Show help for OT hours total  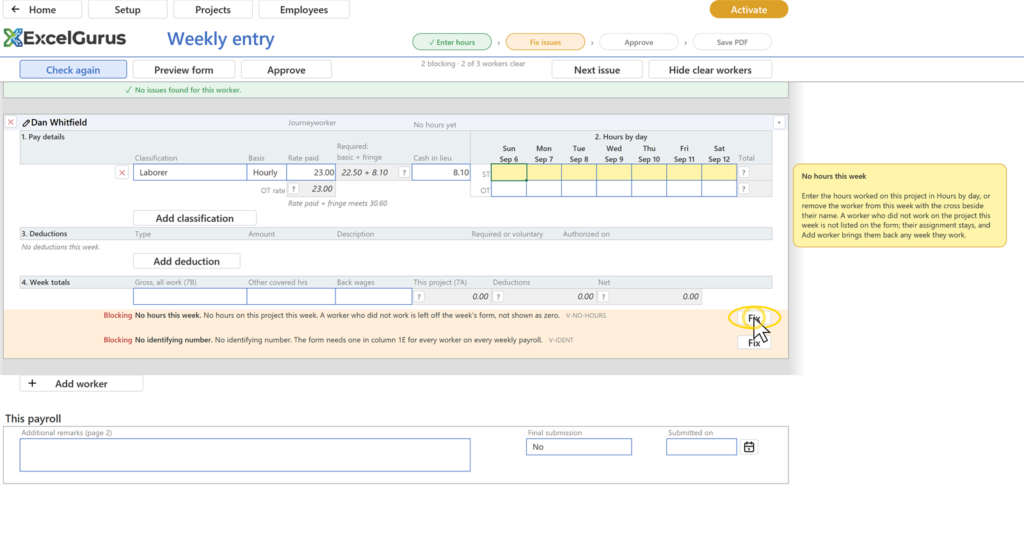(x=743, y=189)
